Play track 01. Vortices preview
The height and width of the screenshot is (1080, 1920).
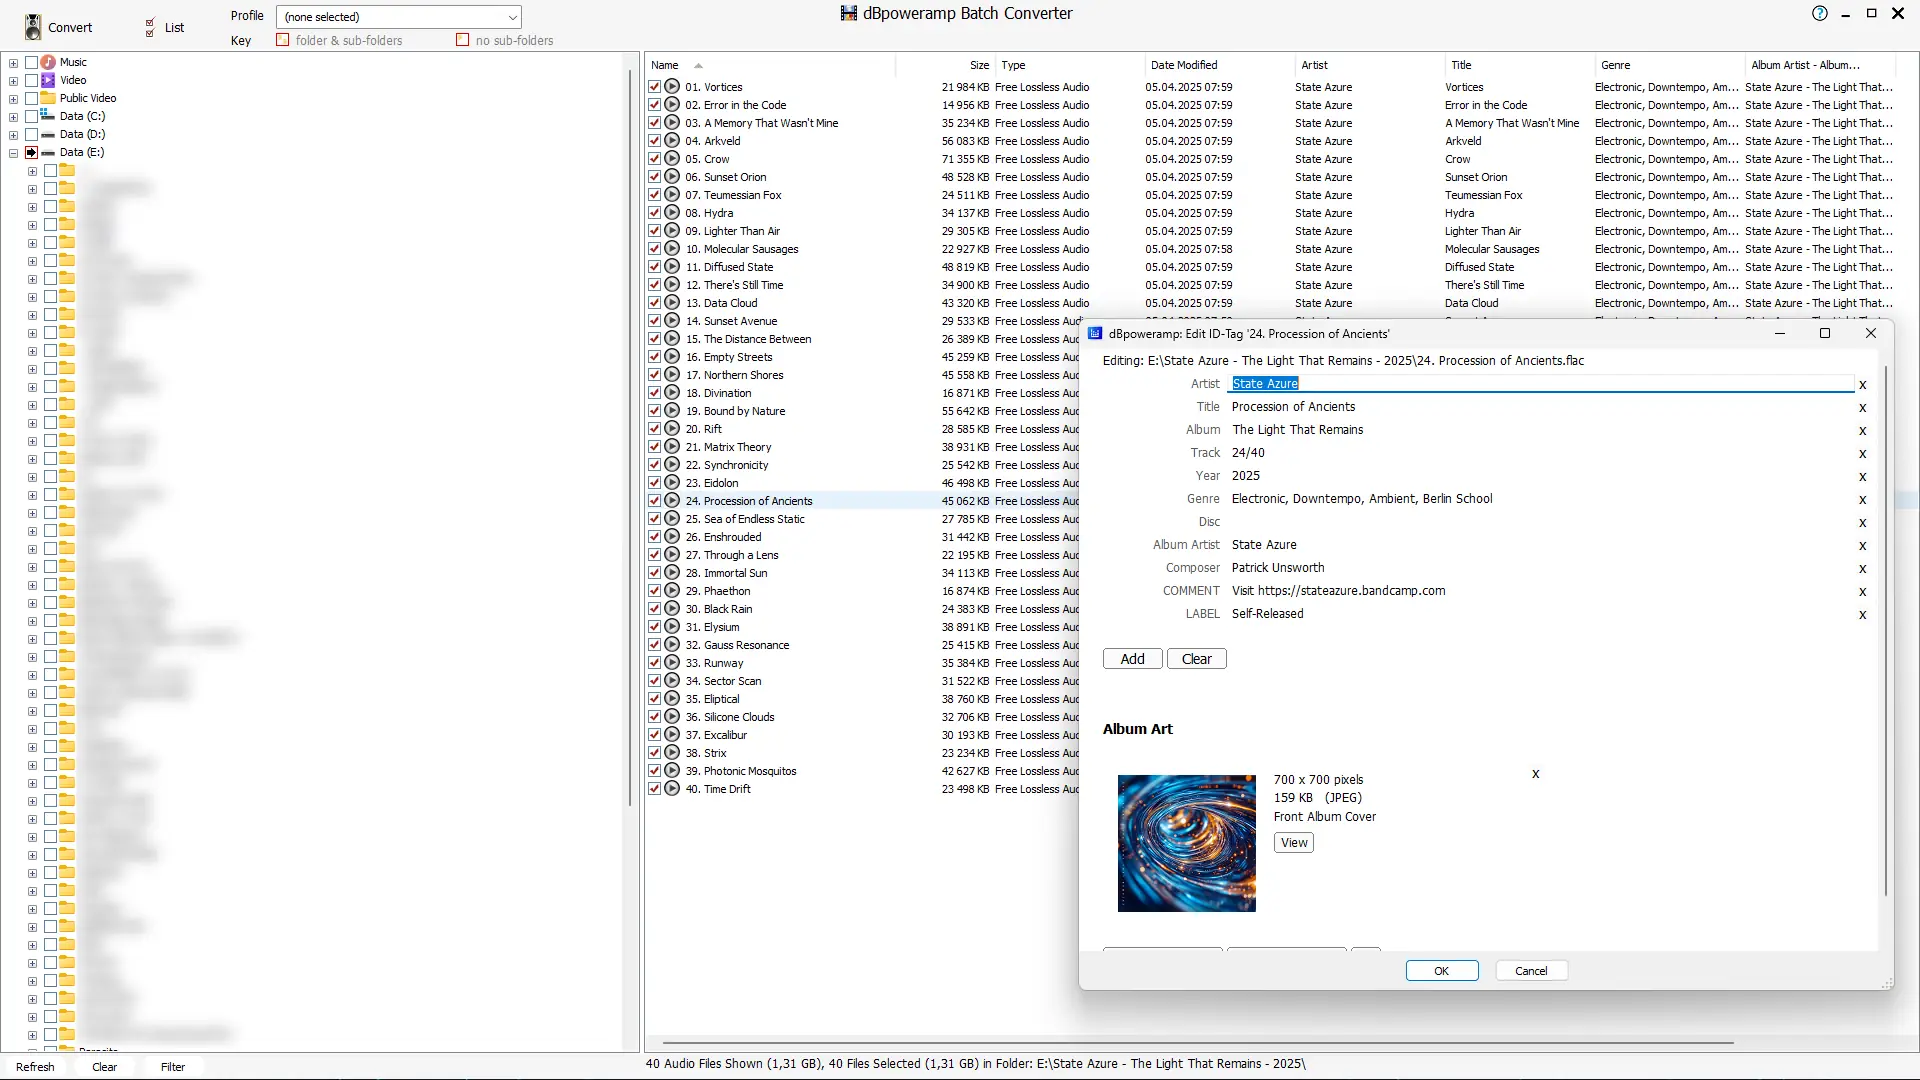tap(672, 87)
